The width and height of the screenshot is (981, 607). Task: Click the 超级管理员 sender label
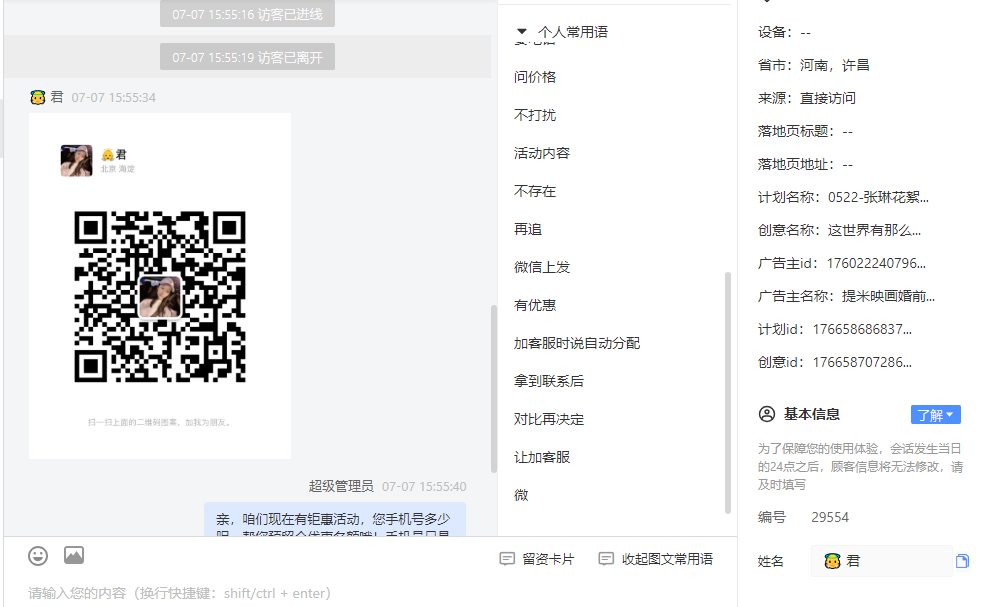341,486
